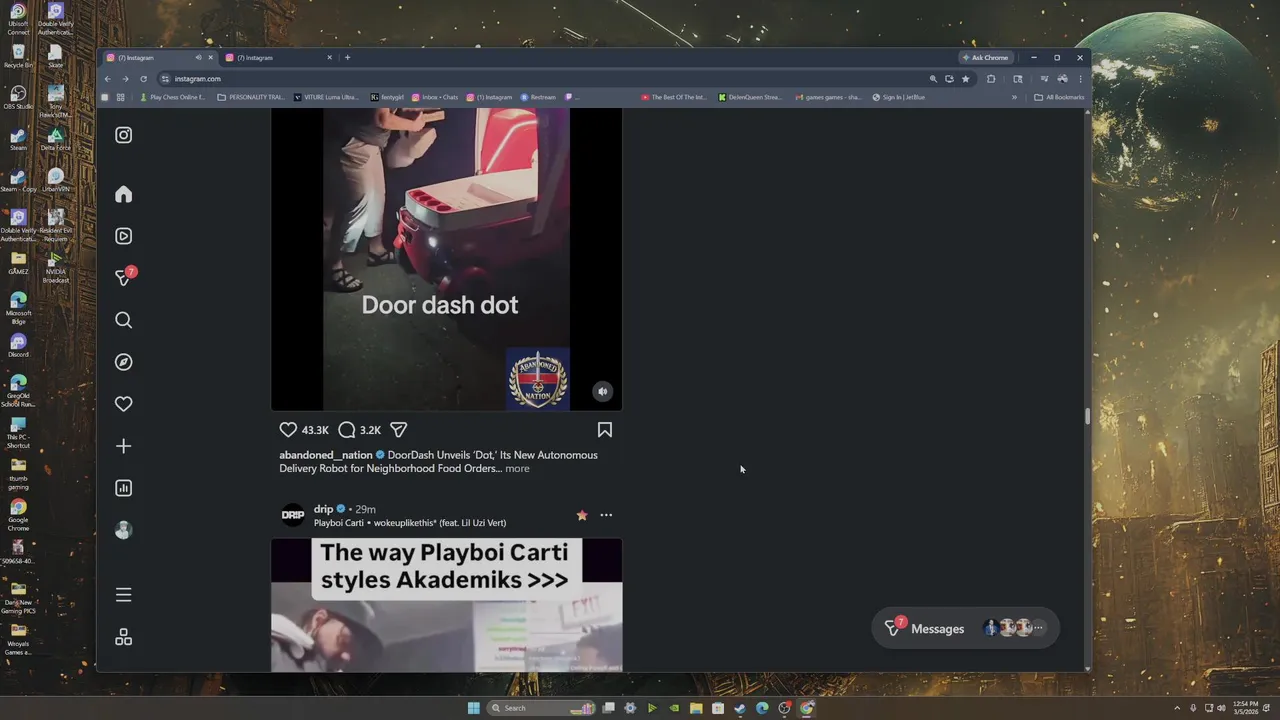Open more options on drip post

[x=606, y=515]
